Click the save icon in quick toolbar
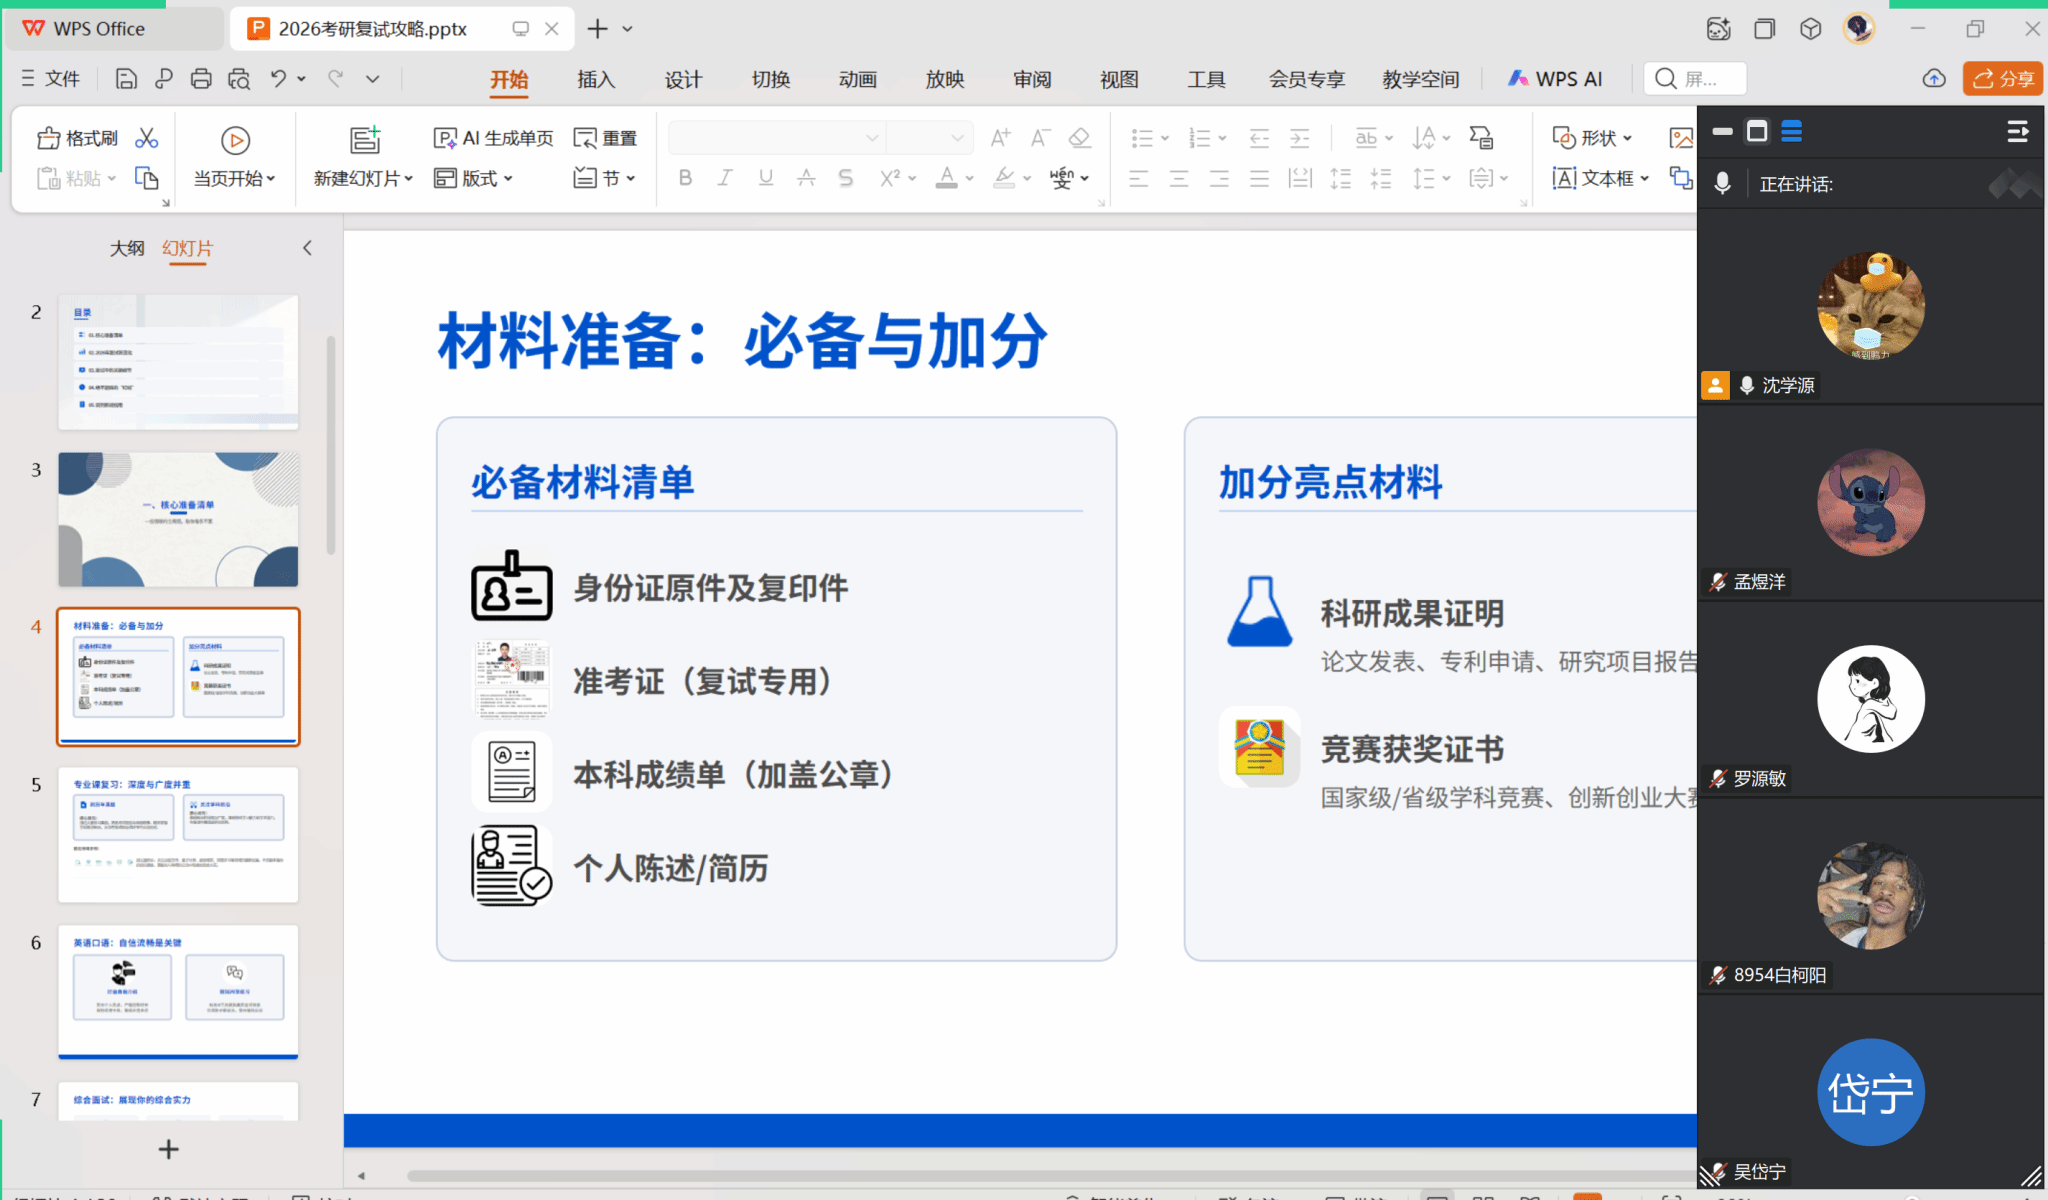Image resolution: width=2048 pixels, height=1200 pixels. click(126, 79)
